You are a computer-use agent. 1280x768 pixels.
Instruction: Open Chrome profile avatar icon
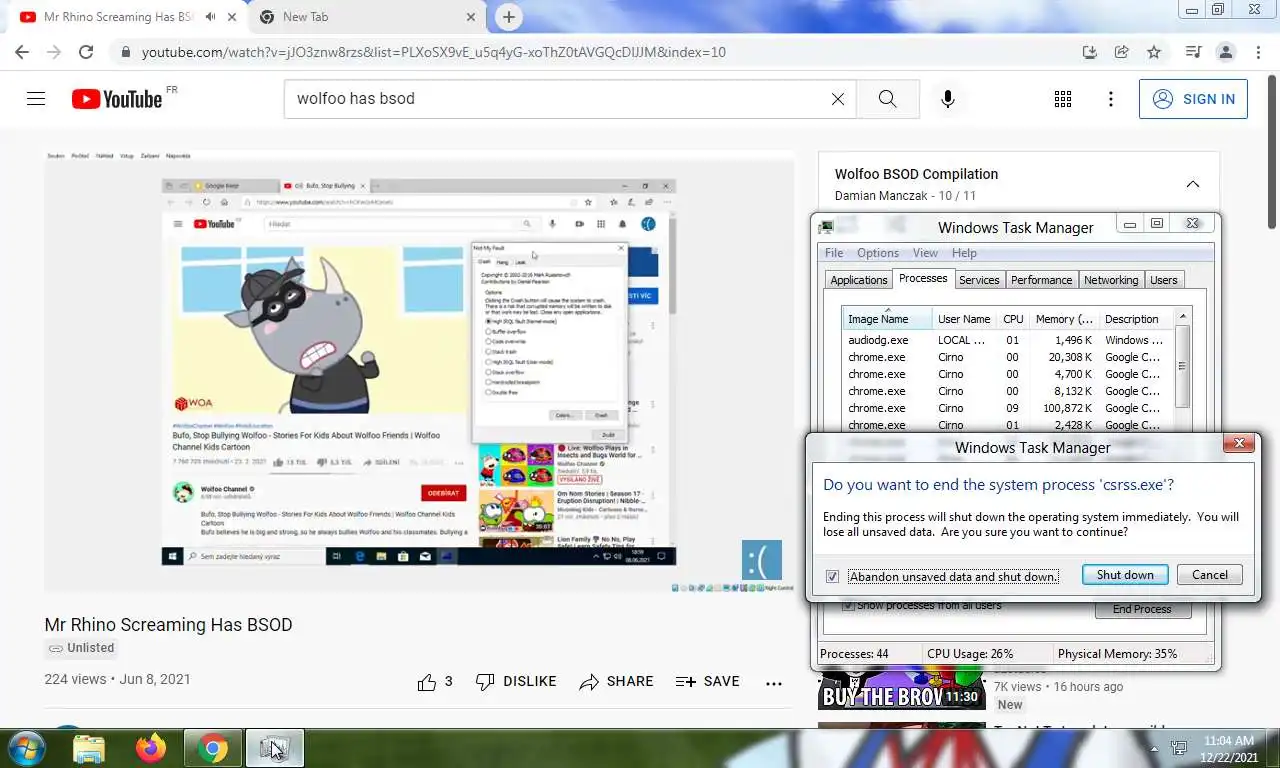click(x=1225, y=52)
